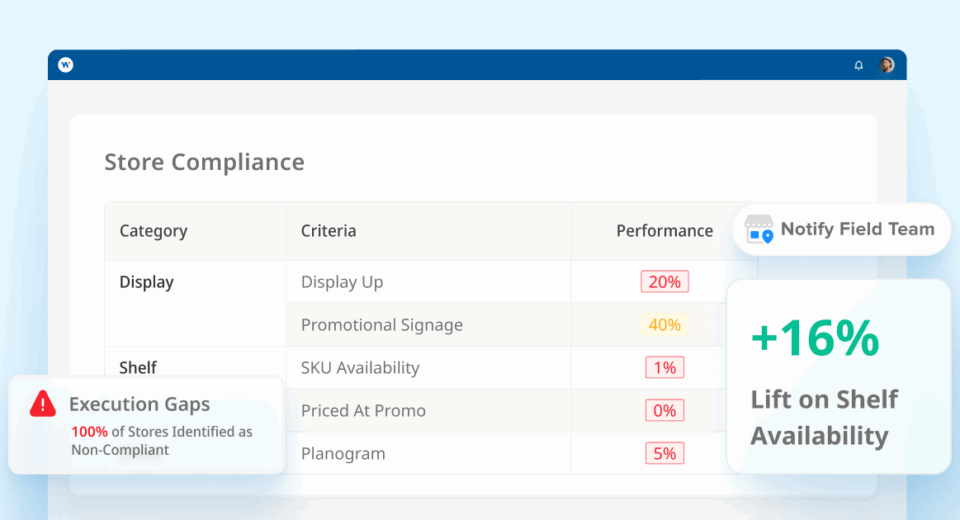Sort by Performance column header
Viewport: 960px width, 520px height.
[x=664, y=231]
